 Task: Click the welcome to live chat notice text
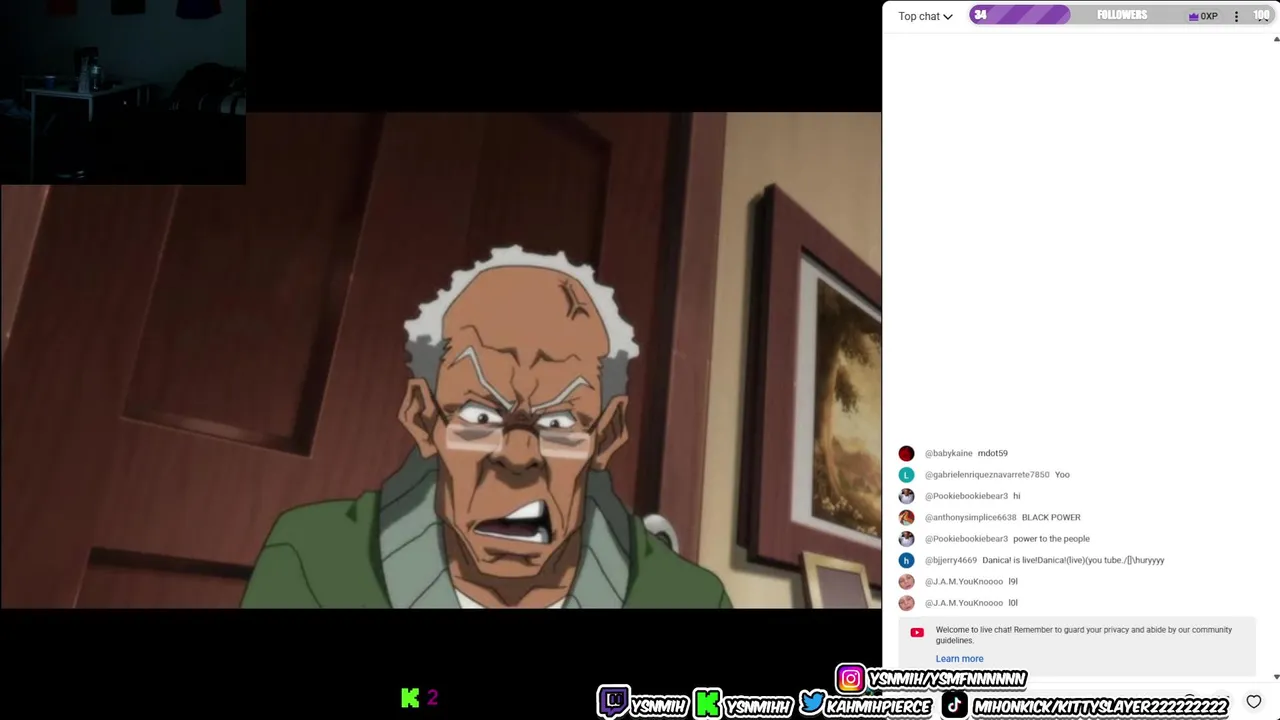pyautogui.click(x=1083, y=635)
